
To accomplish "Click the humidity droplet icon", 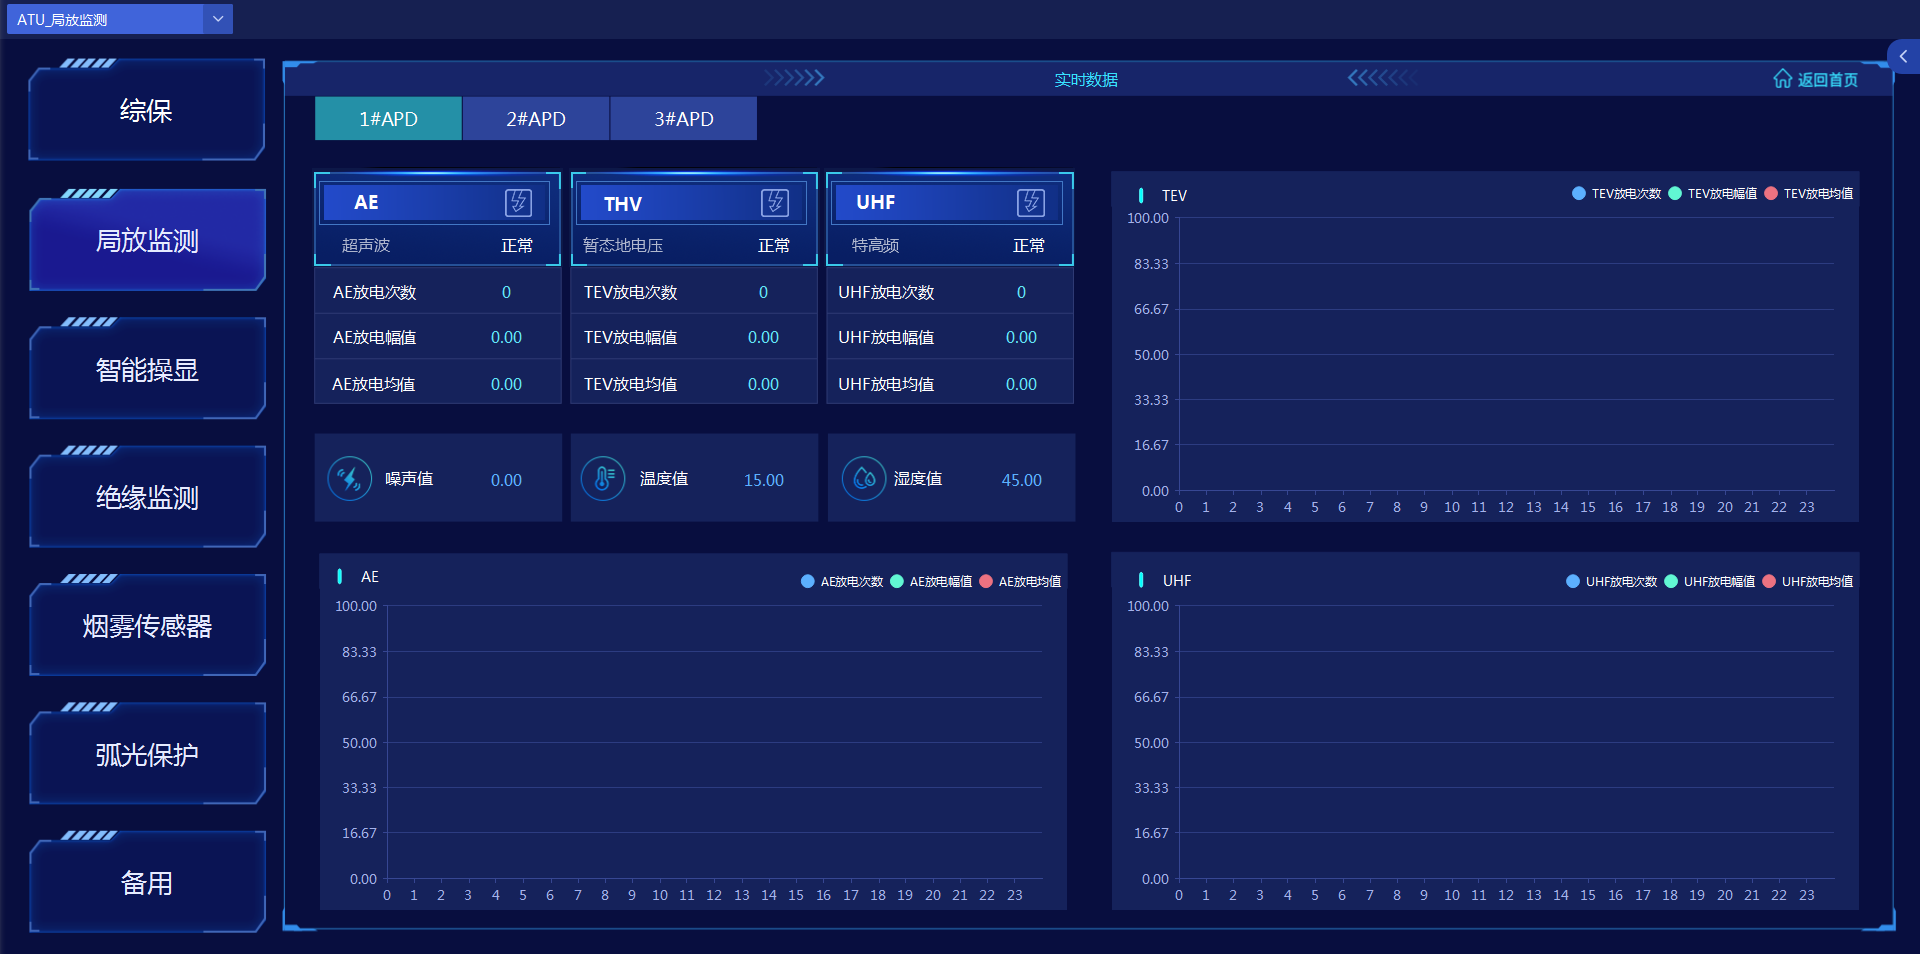I will coord(864,479).
